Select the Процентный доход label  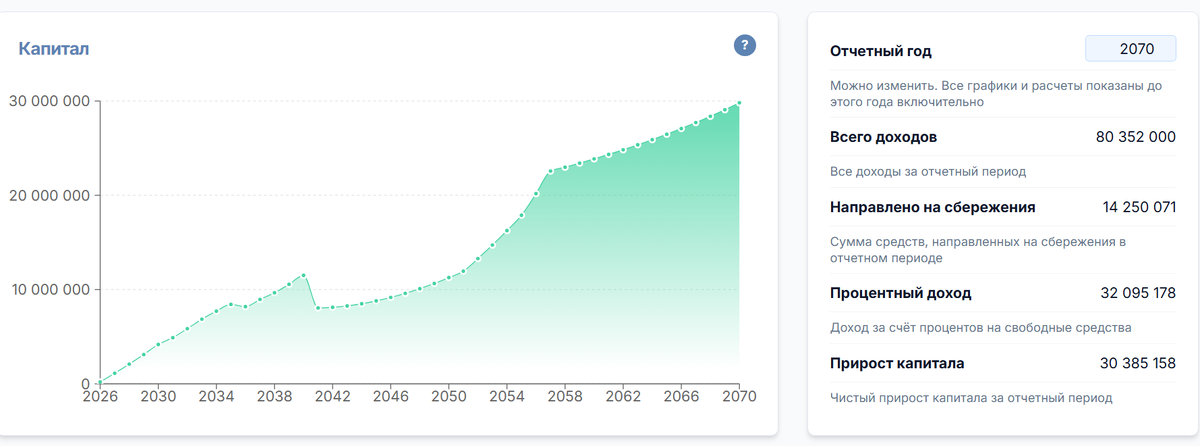[901, 293]
